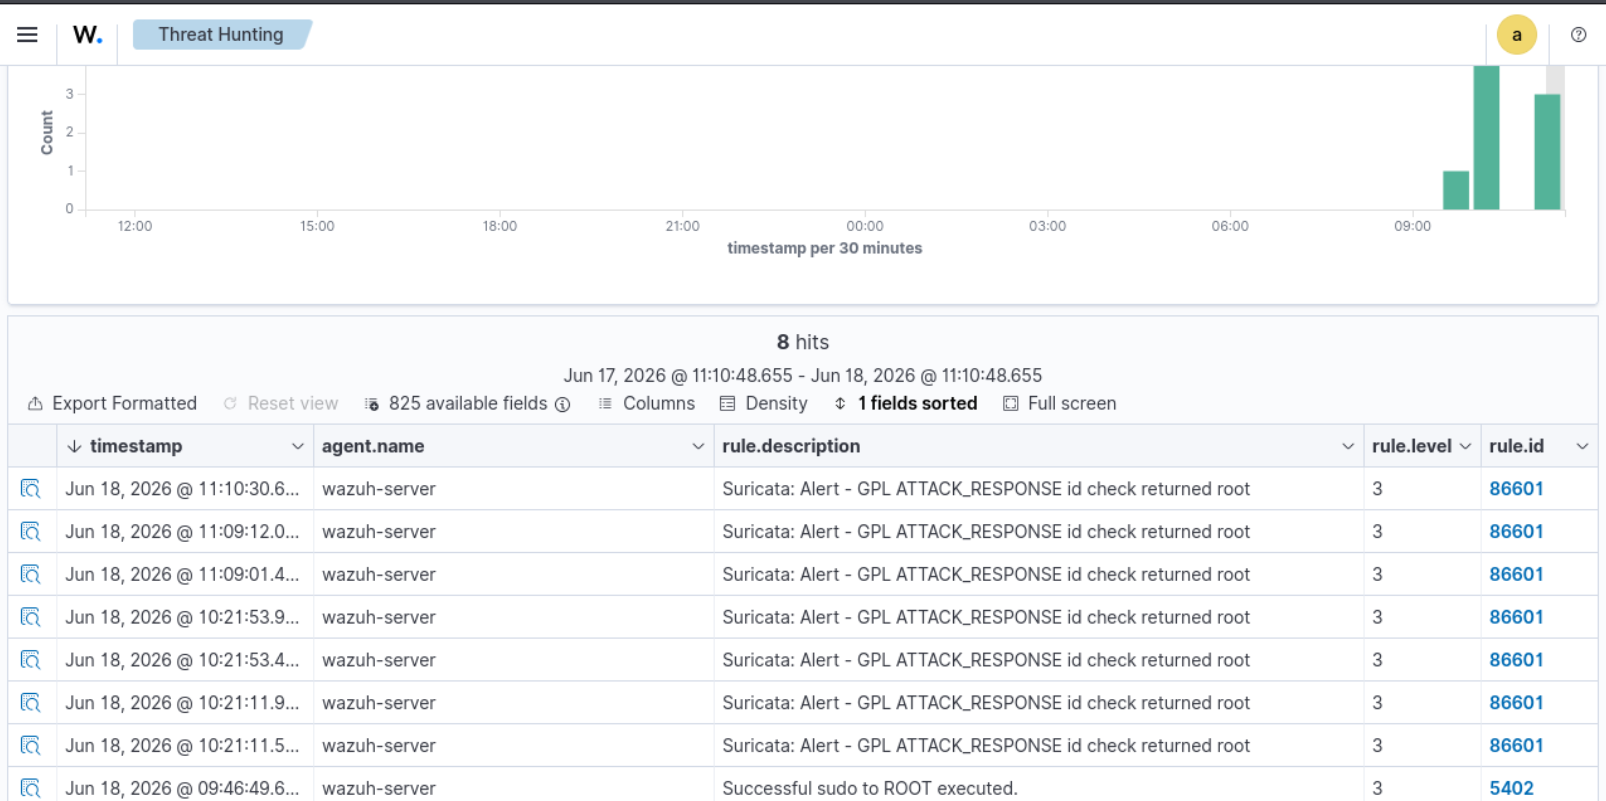Open the 825 available fields selector
The width and height of the screenshot is (1606, 801).
(458, 403)
